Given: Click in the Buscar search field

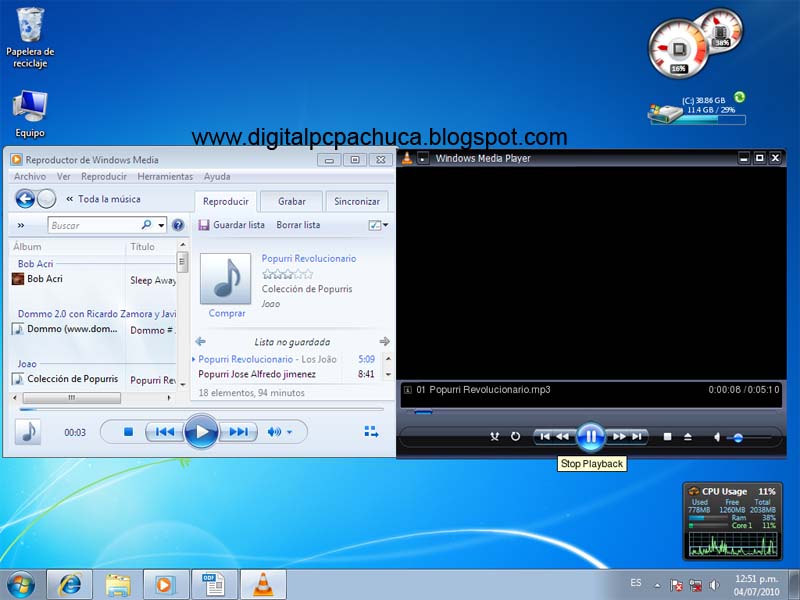Looking at the screenshot, I should [x=94, y=225].
